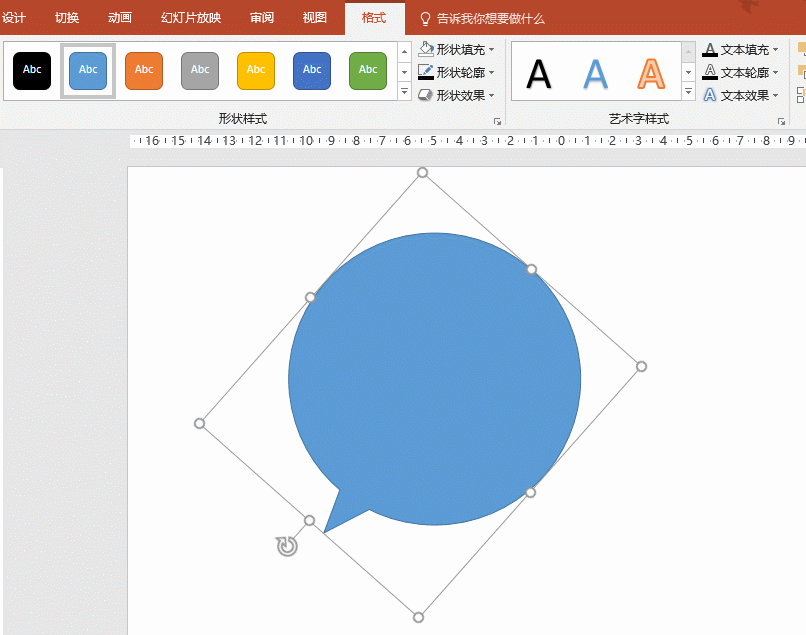Open the 形状样式 dialog launcher
This screenshot has width=806, height=635.
[497, 121]
